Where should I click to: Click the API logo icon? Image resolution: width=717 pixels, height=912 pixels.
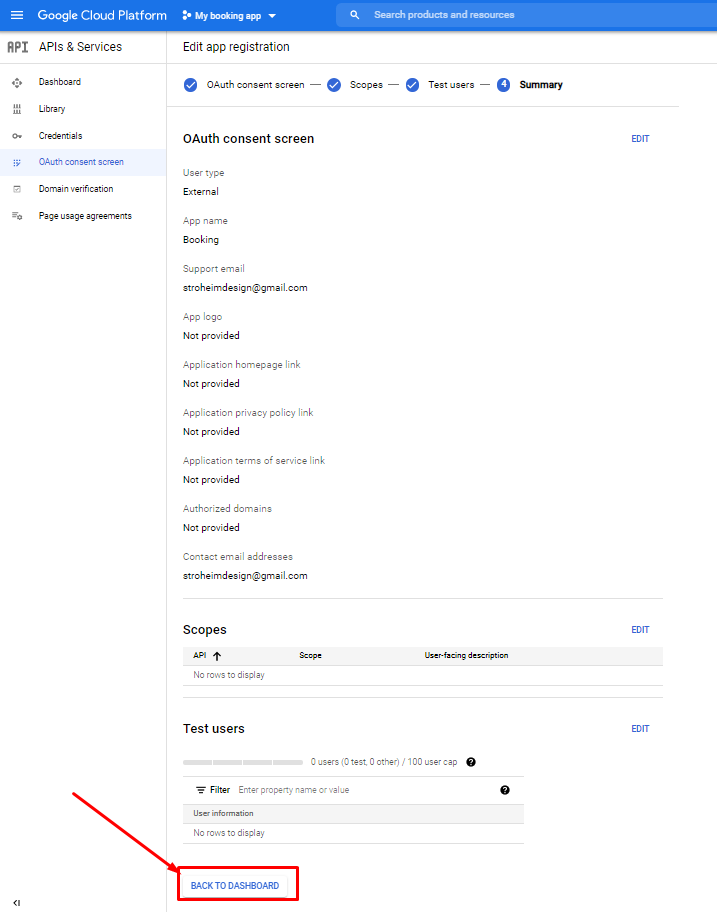coord(18,47)
